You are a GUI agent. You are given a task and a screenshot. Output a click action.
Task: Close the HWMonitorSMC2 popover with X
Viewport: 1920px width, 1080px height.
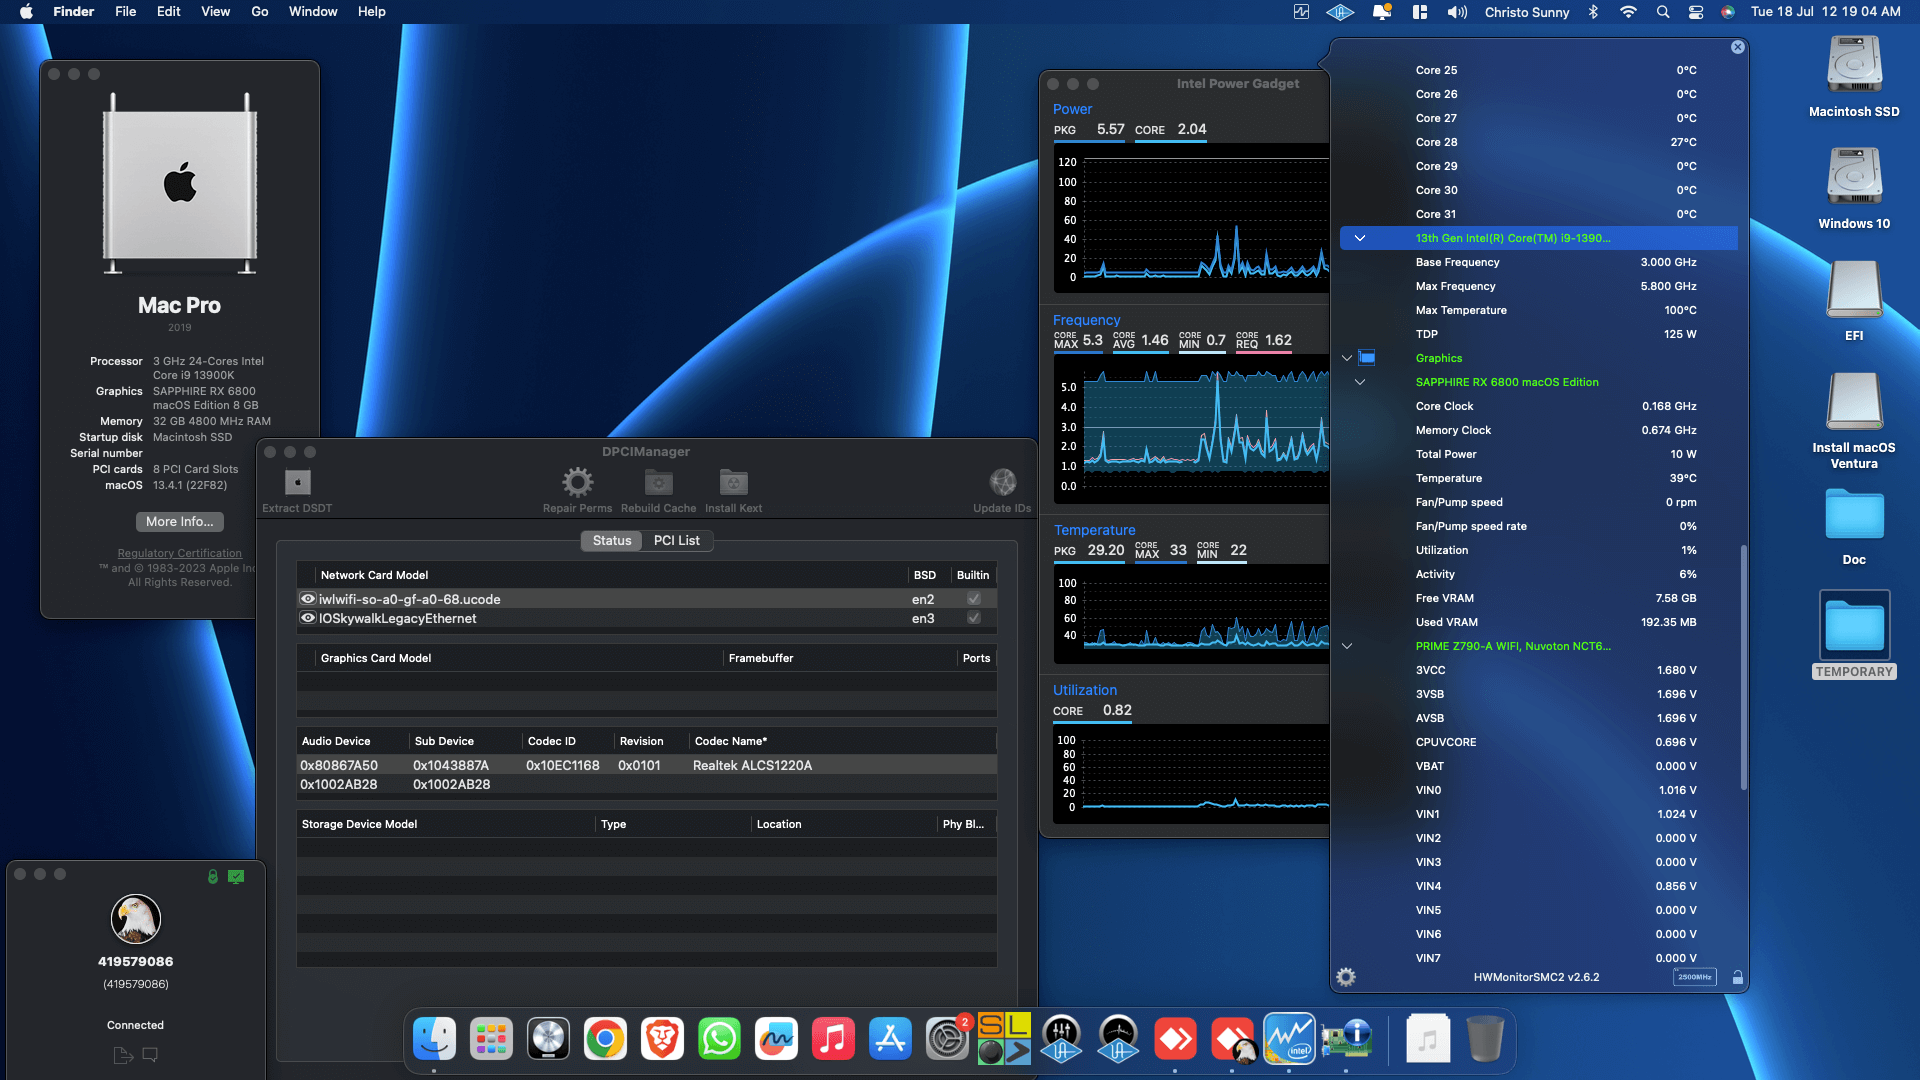tap(1738, 47)
